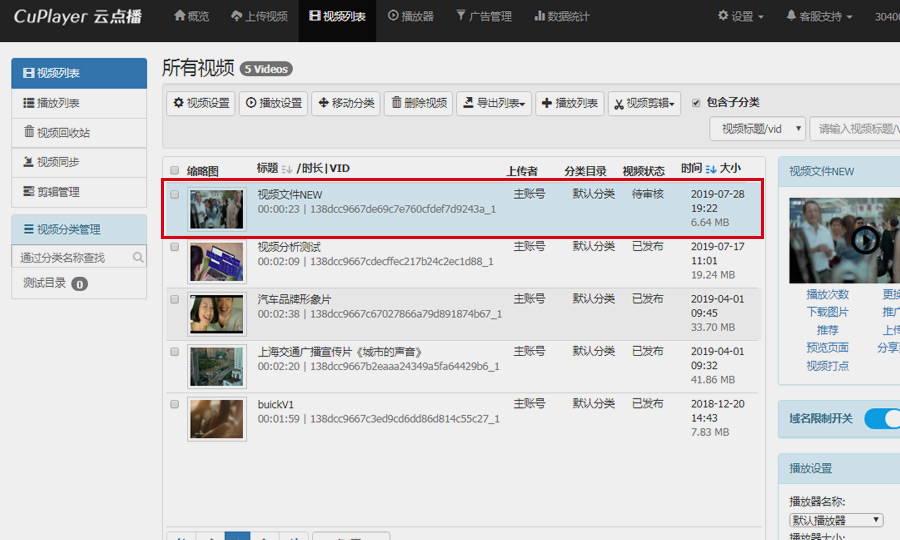This screenshot has height=540, width=900.
Task: Click the 汽车品牌形象片 video thumbnail
Action: (217, 314)
